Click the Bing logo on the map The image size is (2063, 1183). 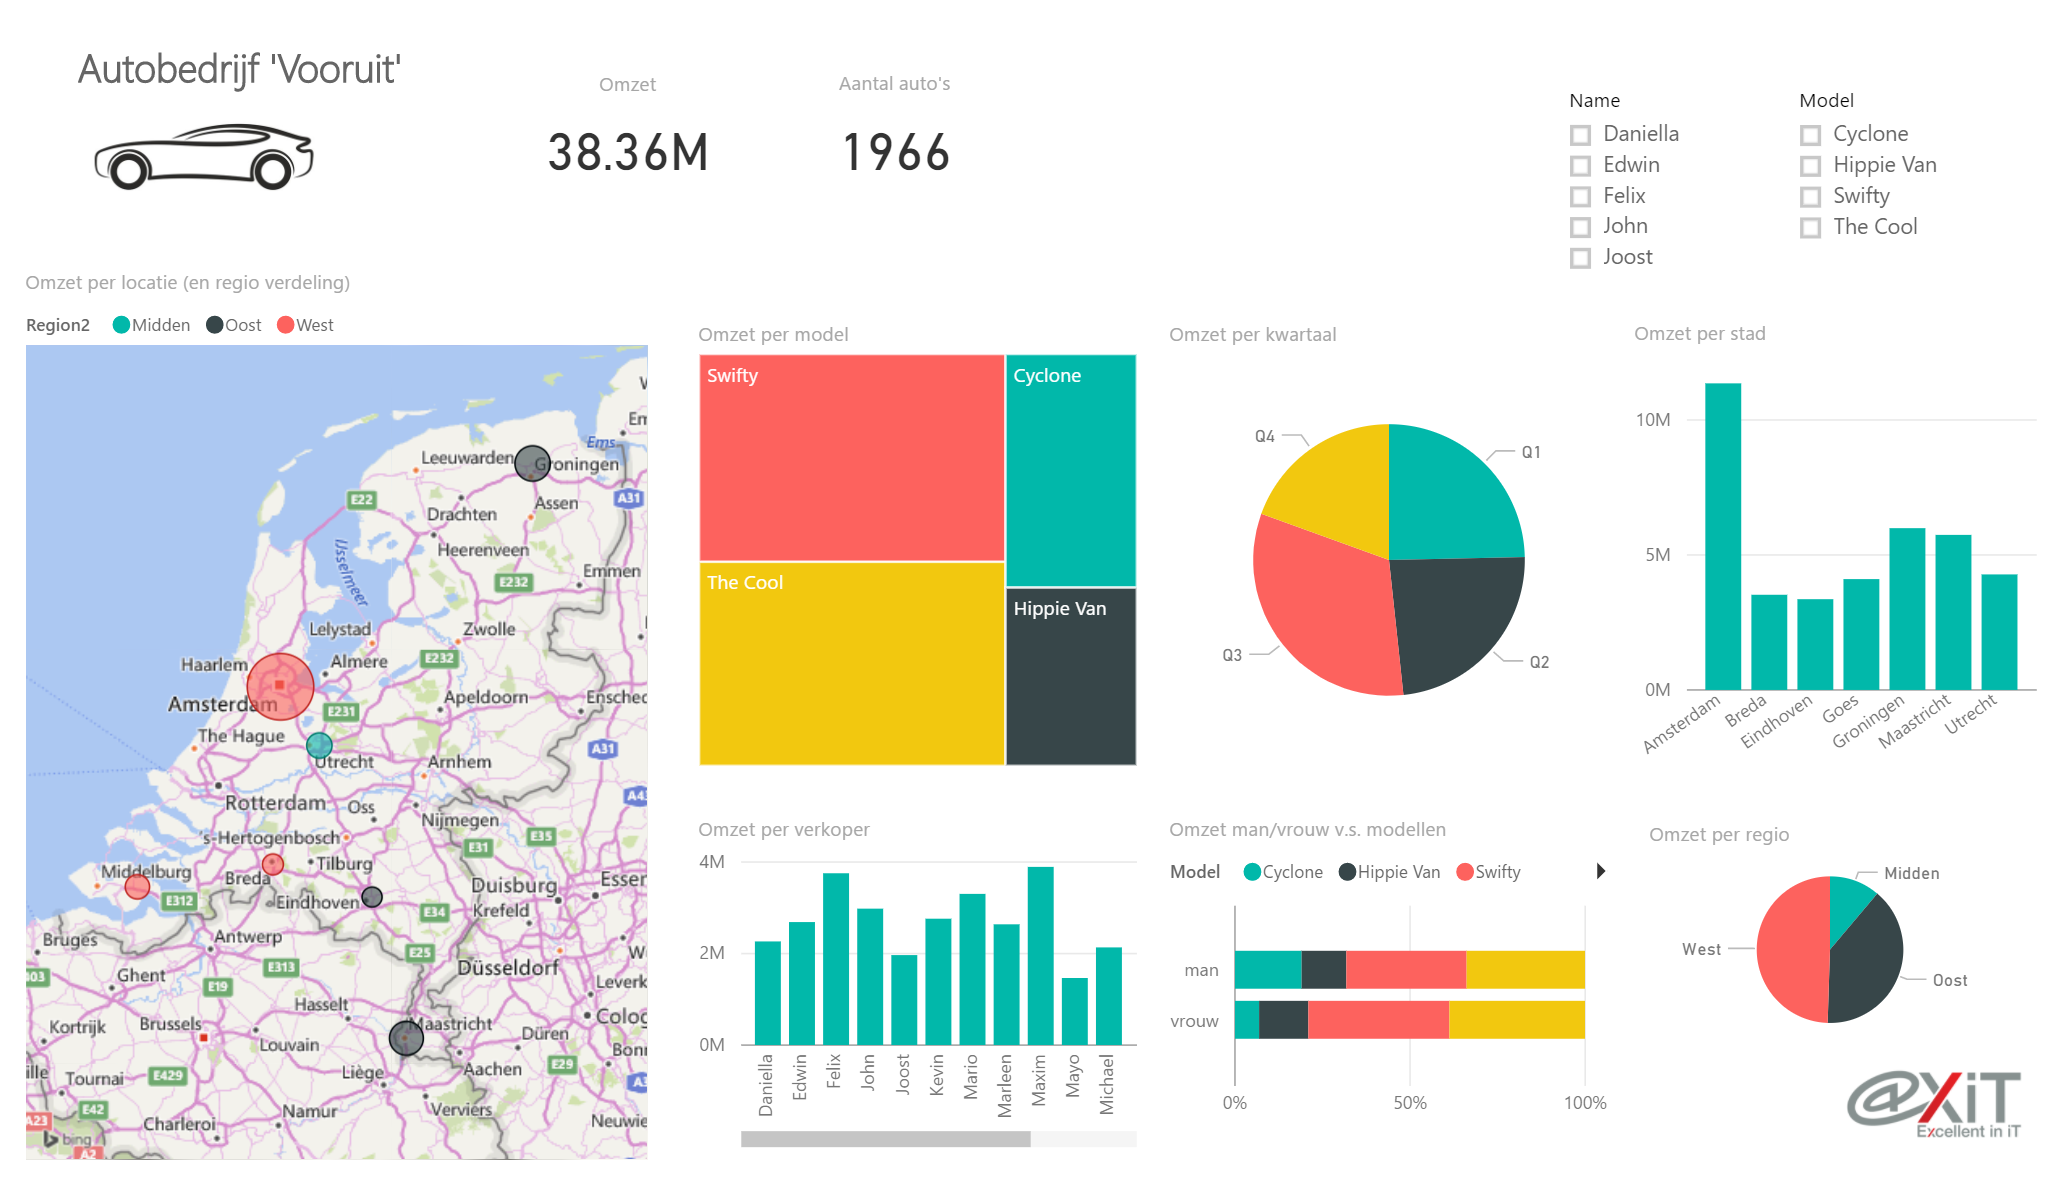coord(68,1139)
